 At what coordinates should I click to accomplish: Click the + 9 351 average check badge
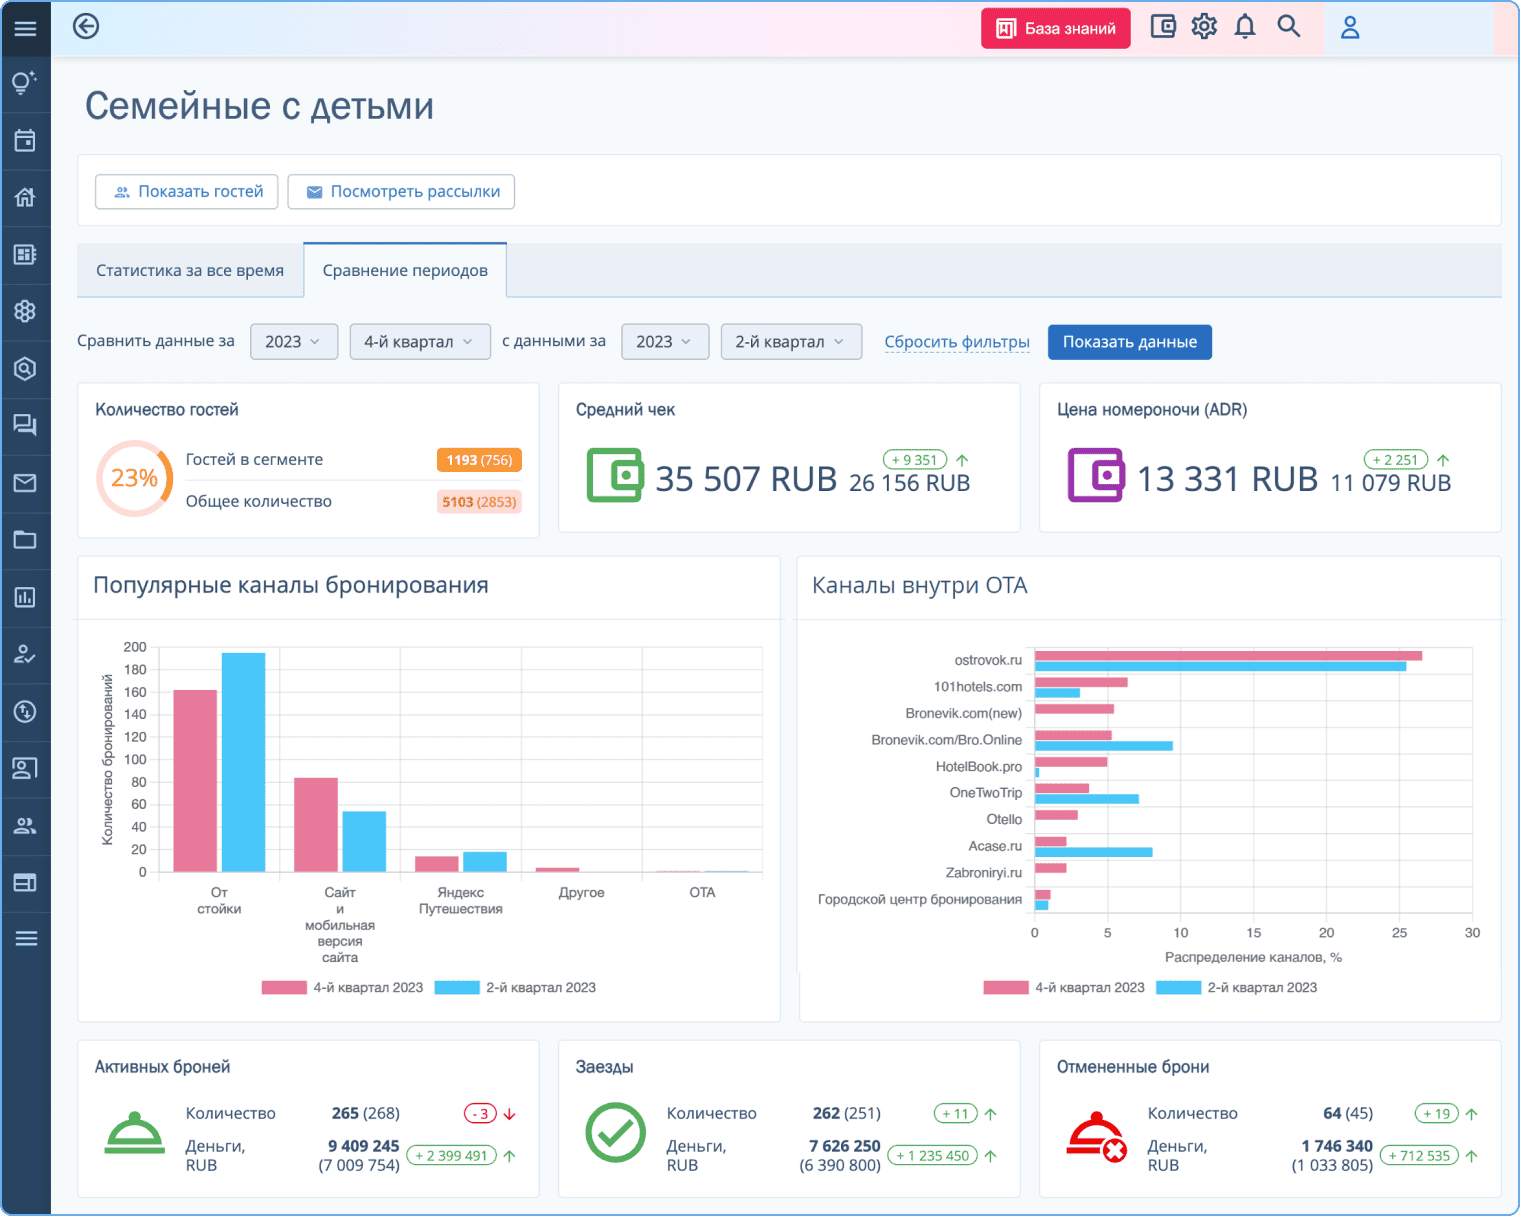click(915, 460)
